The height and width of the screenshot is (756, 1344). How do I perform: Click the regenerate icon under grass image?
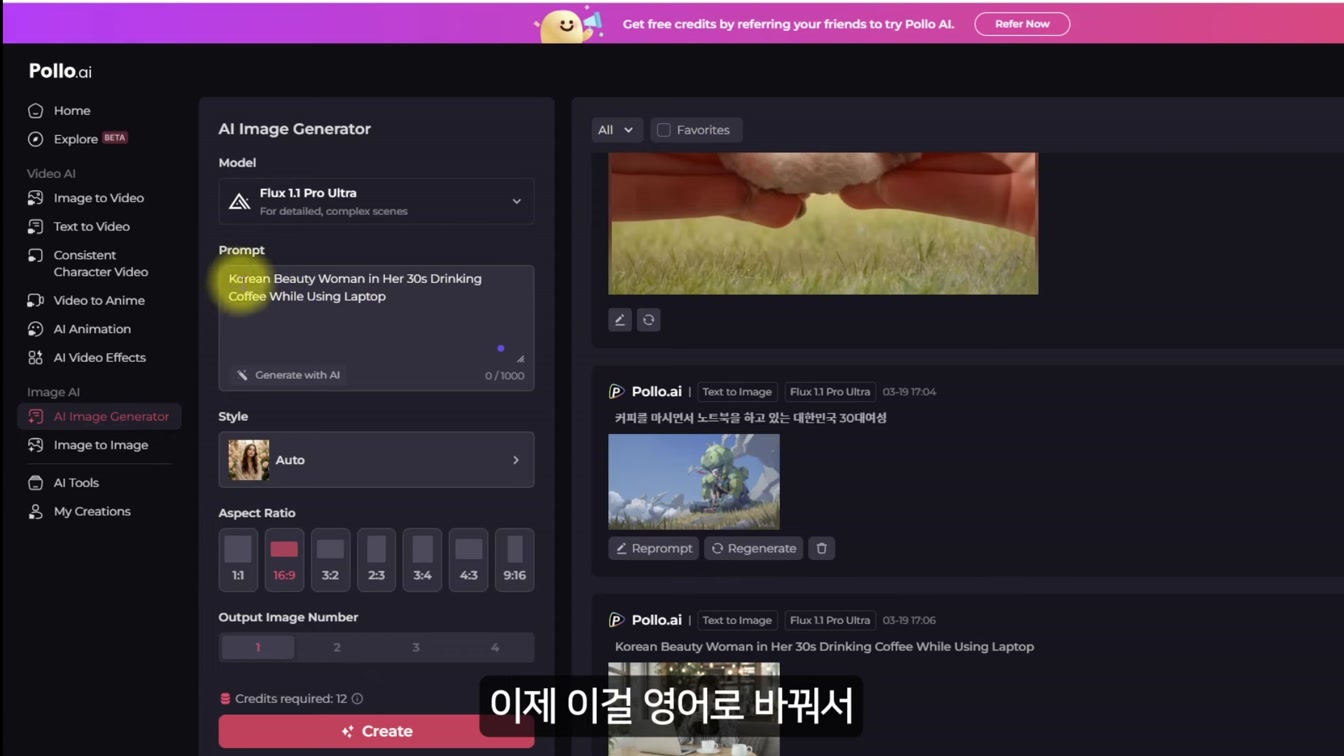tap(648, 320)
